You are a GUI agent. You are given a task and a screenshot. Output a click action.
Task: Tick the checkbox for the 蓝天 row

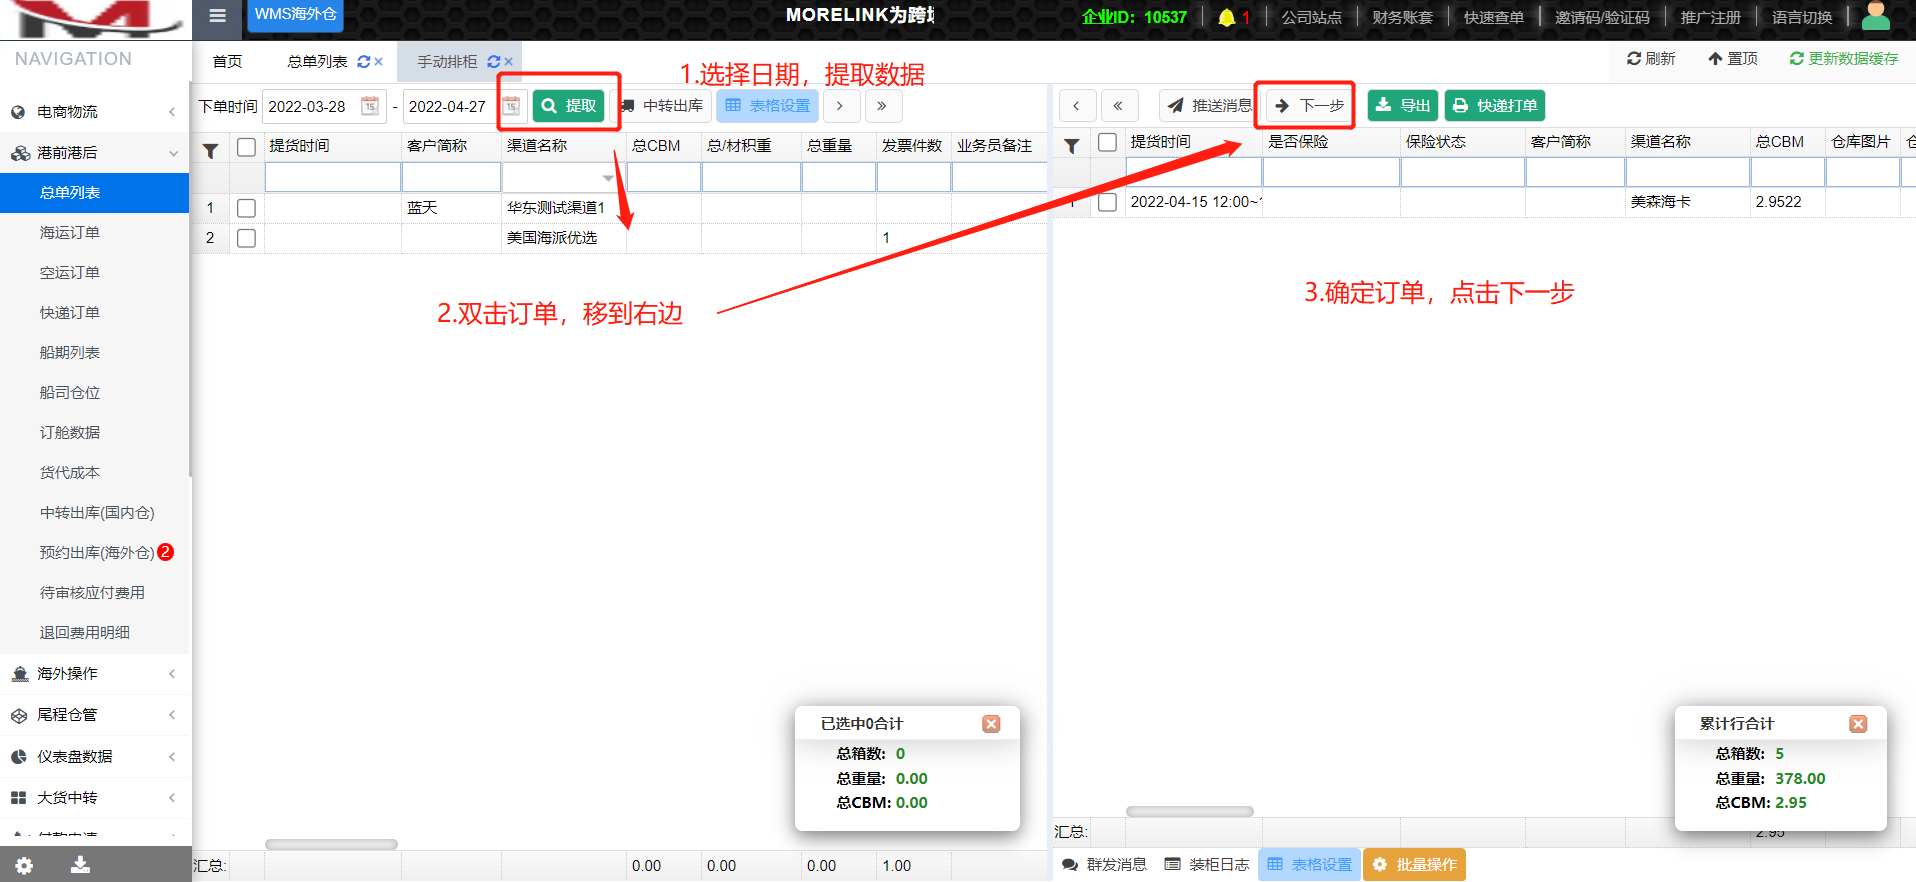coord(247,208)
